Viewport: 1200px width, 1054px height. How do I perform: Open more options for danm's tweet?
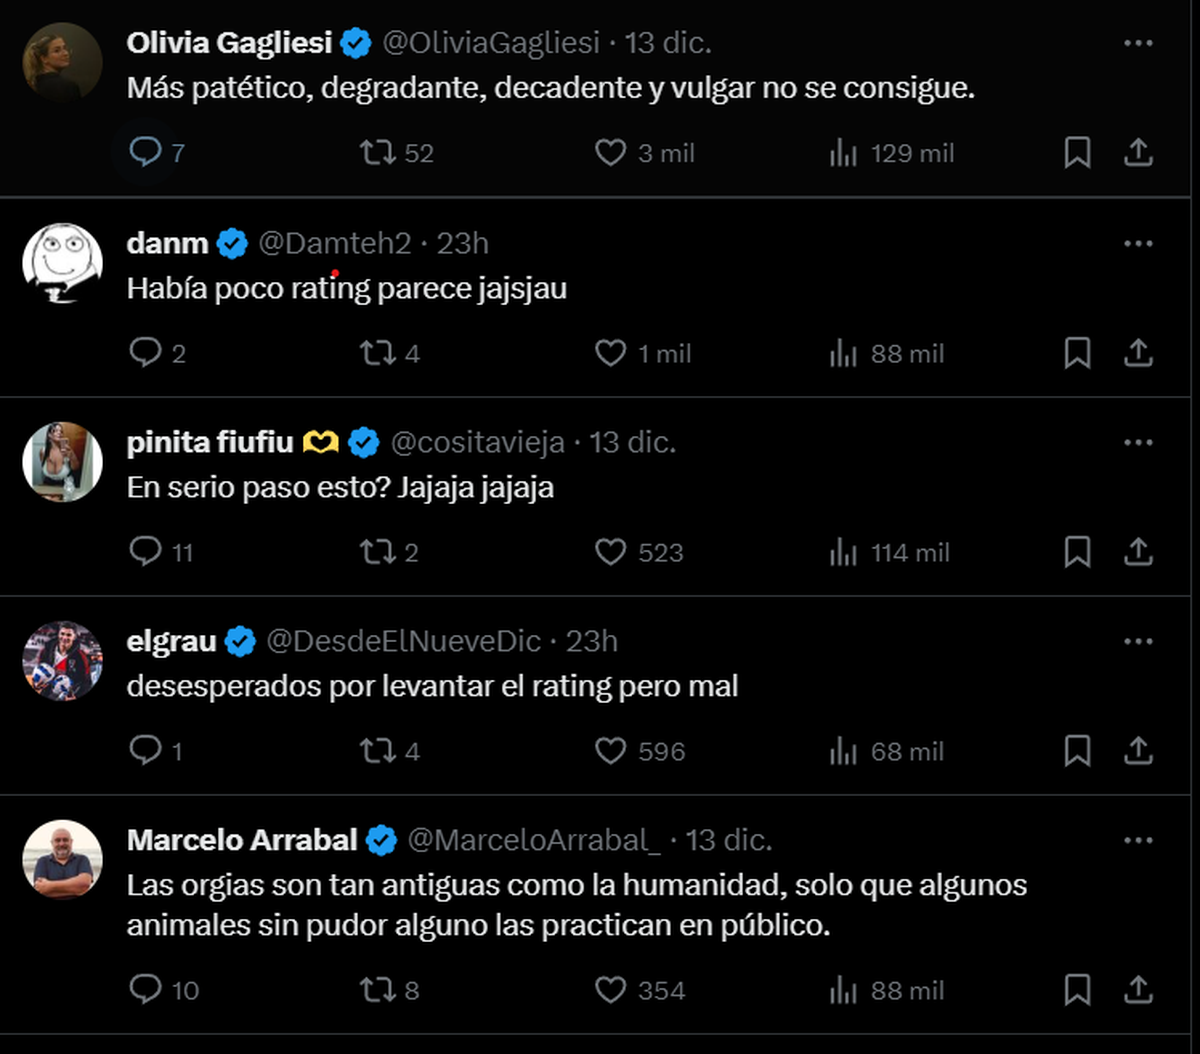click(x=1138, y=243)
